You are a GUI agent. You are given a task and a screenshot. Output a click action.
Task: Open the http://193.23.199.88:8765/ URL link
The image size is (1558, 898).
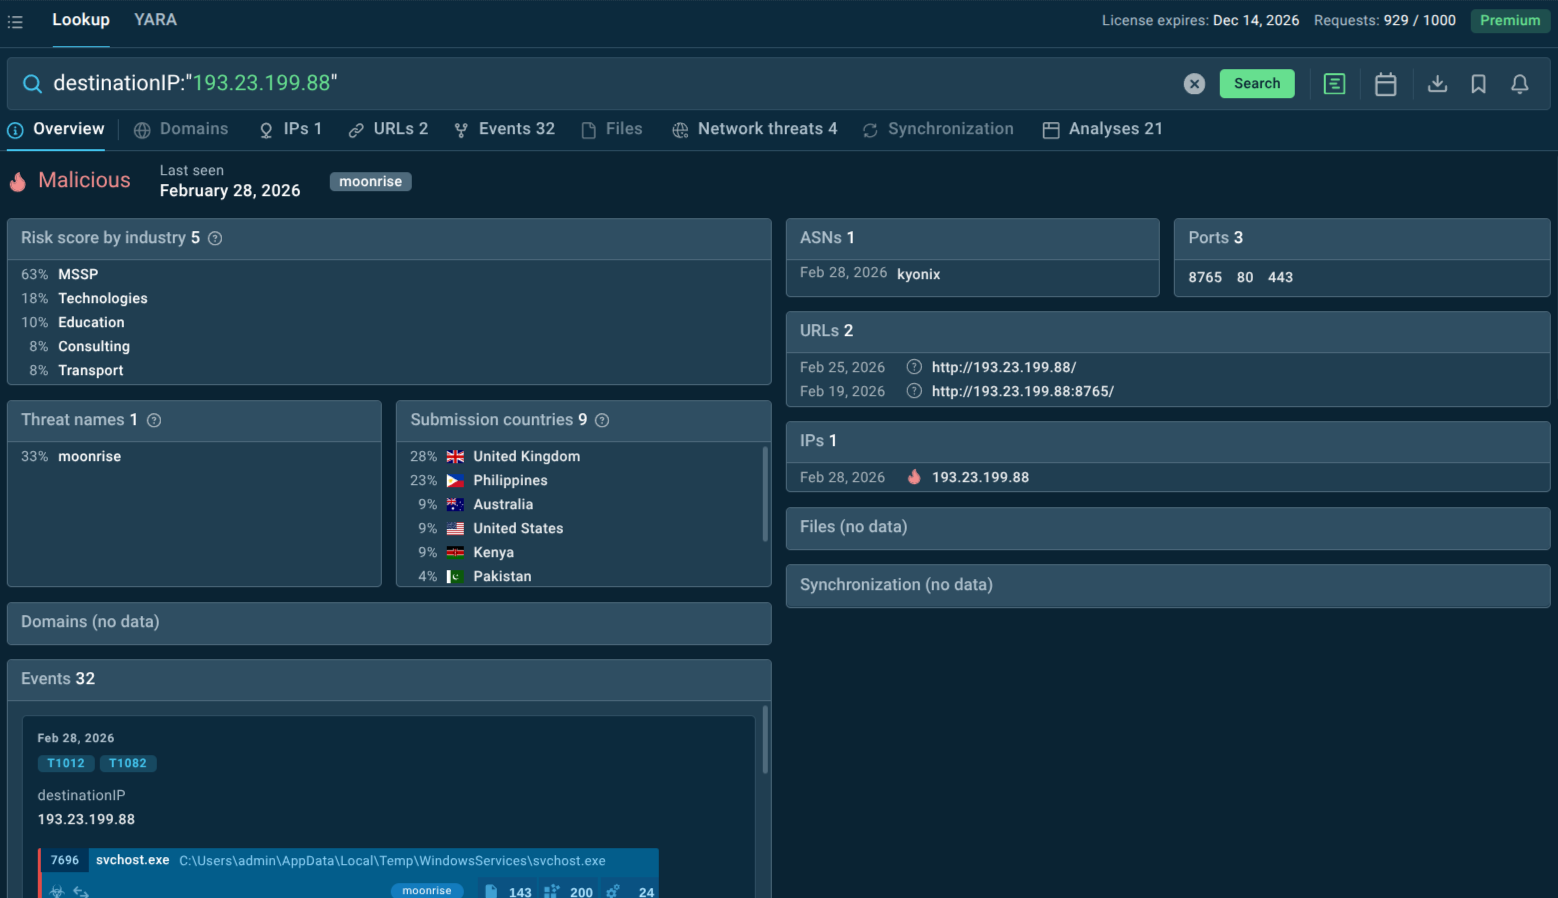click(x=1022, y=391)
